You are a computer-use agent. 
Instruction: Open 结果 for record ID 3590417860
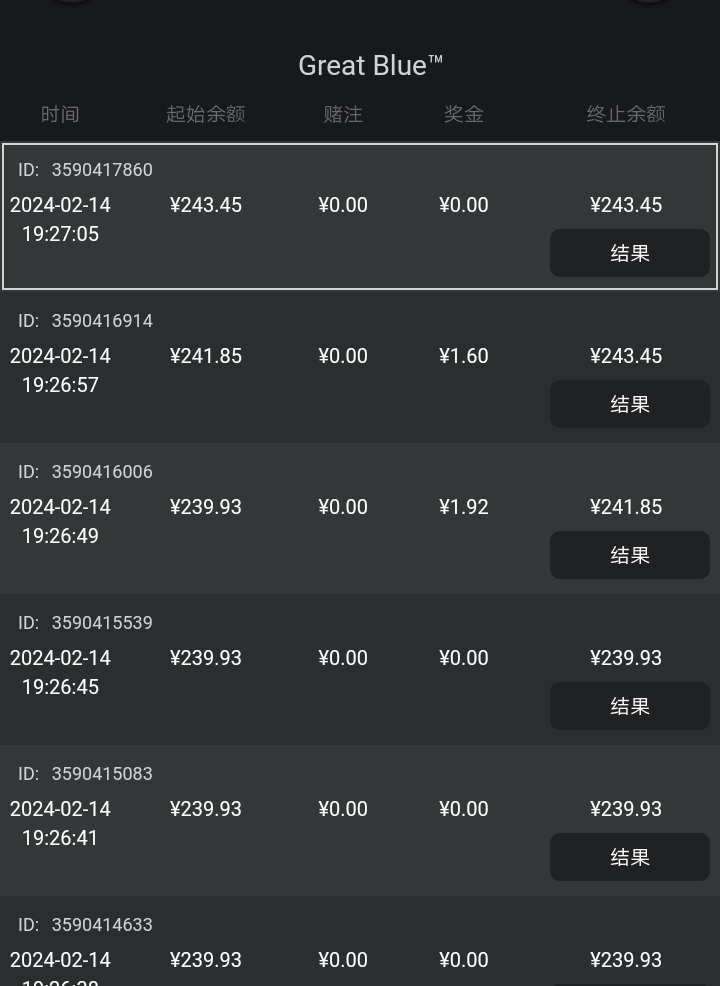[x=629, y=253]
